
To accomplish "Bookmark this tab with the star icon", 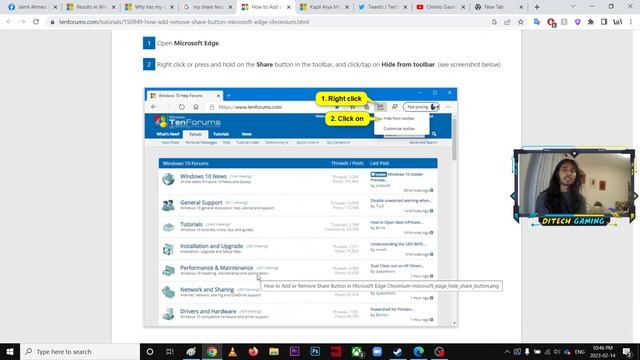I will coord(521,22).
